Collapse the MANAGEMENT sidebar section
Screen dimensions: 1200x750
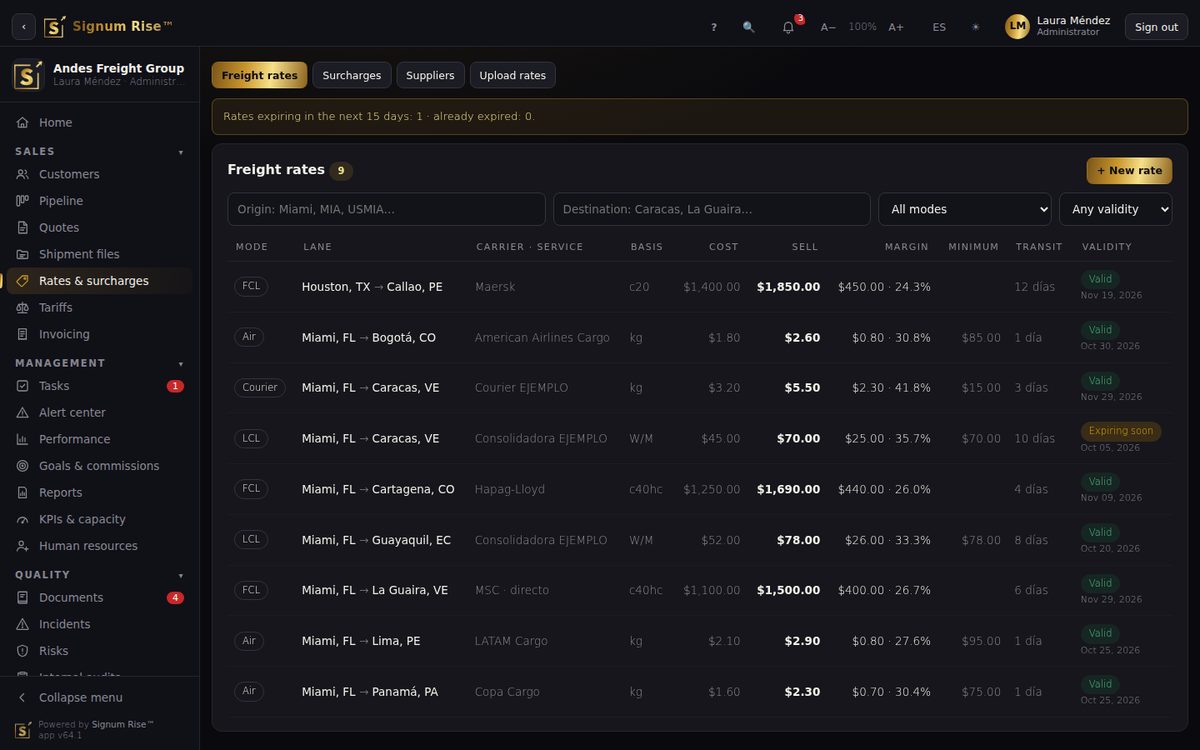point(100,363)
